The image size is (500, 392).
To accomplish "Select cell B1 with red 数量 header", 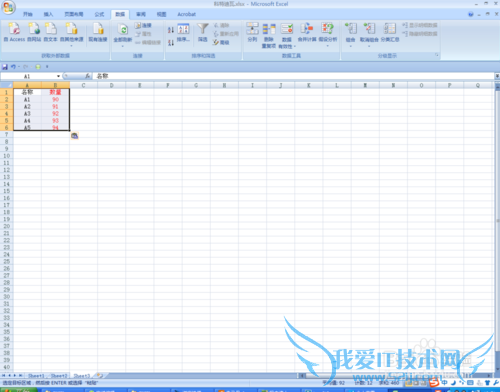I will [x=55, y=92].
